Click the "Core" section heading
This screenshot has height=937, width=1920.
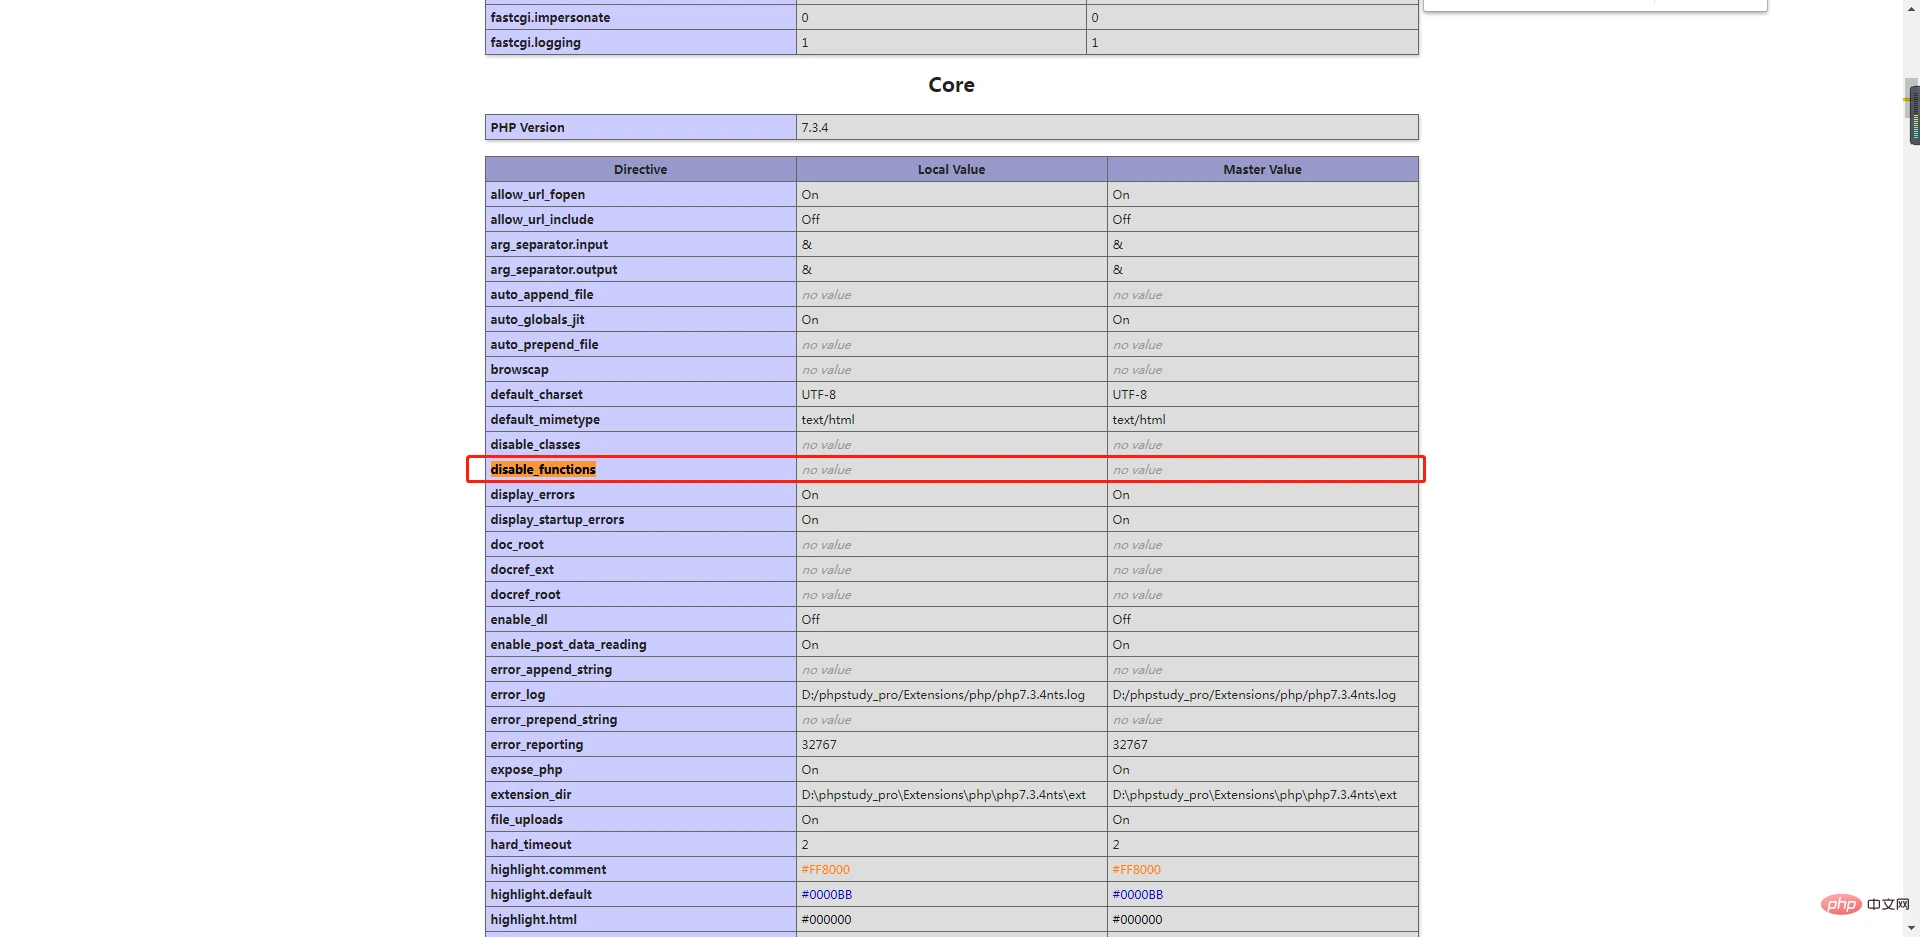tap(951, 85)
